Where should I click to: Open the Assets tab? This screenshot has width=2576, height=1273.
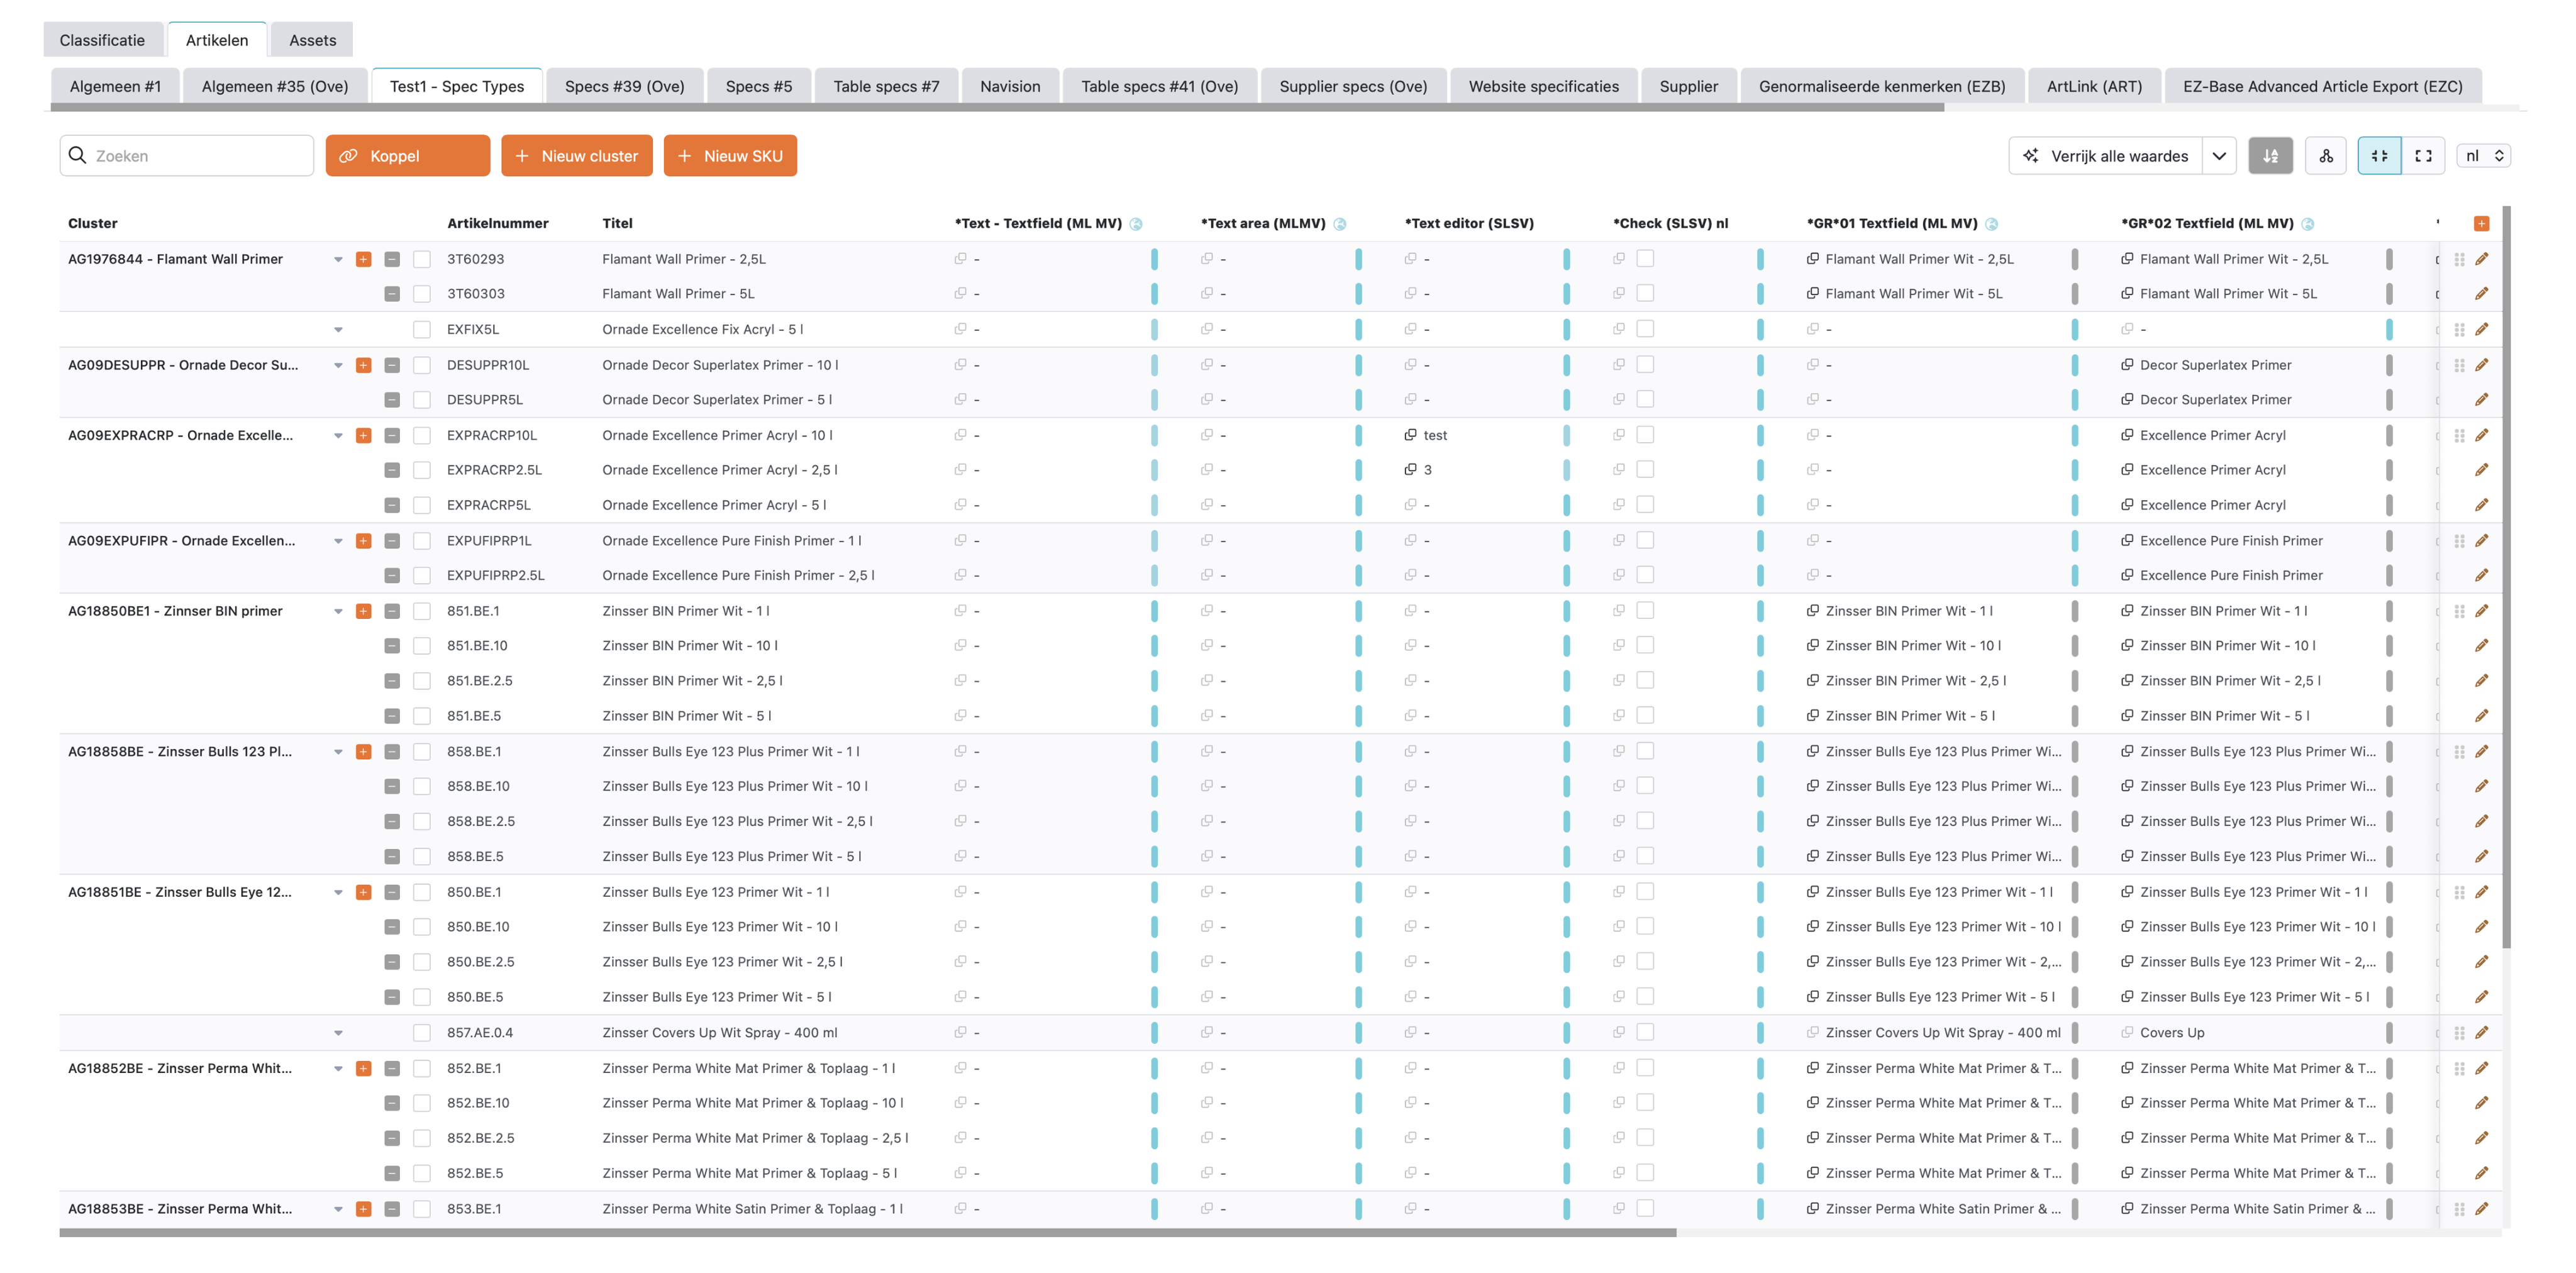coord(312,40)
